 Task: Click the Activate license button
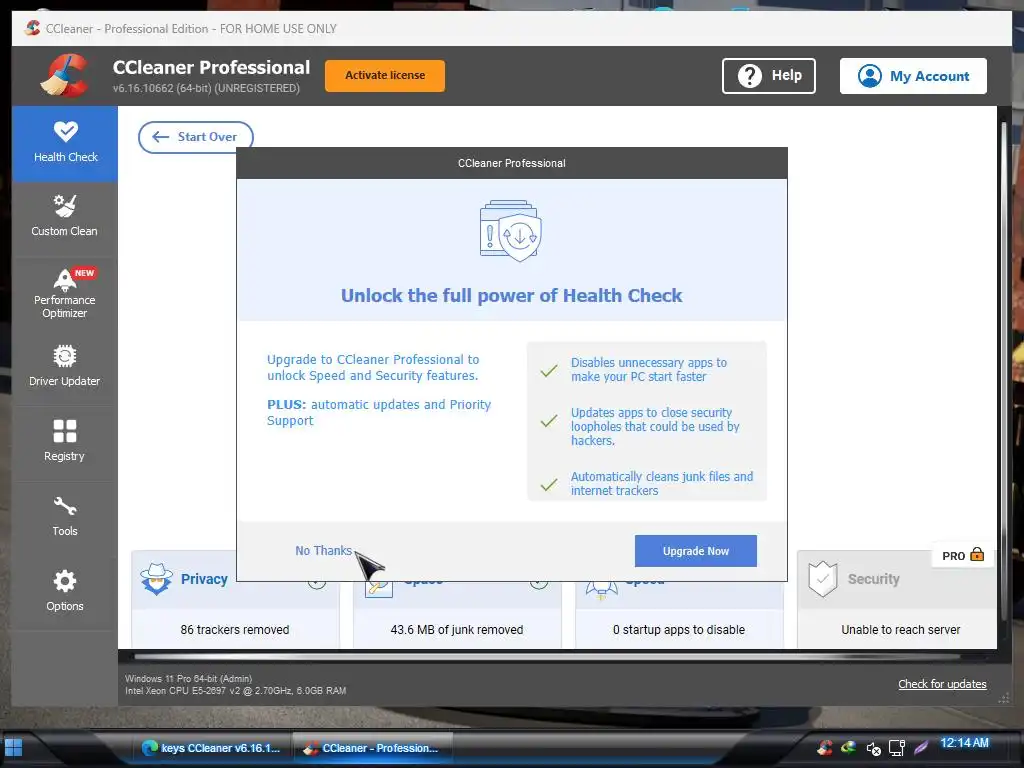[x=385, y=76]
